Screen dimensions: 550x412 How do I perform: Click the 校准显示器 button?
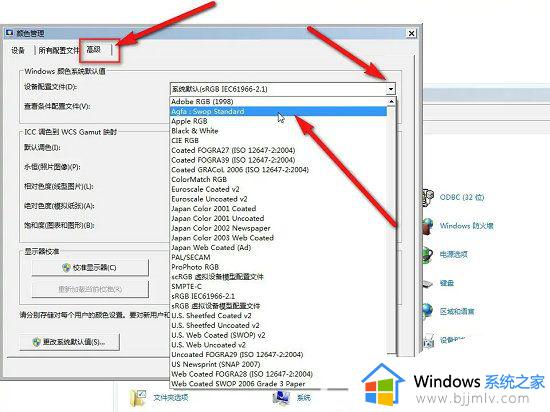(90, 268)
